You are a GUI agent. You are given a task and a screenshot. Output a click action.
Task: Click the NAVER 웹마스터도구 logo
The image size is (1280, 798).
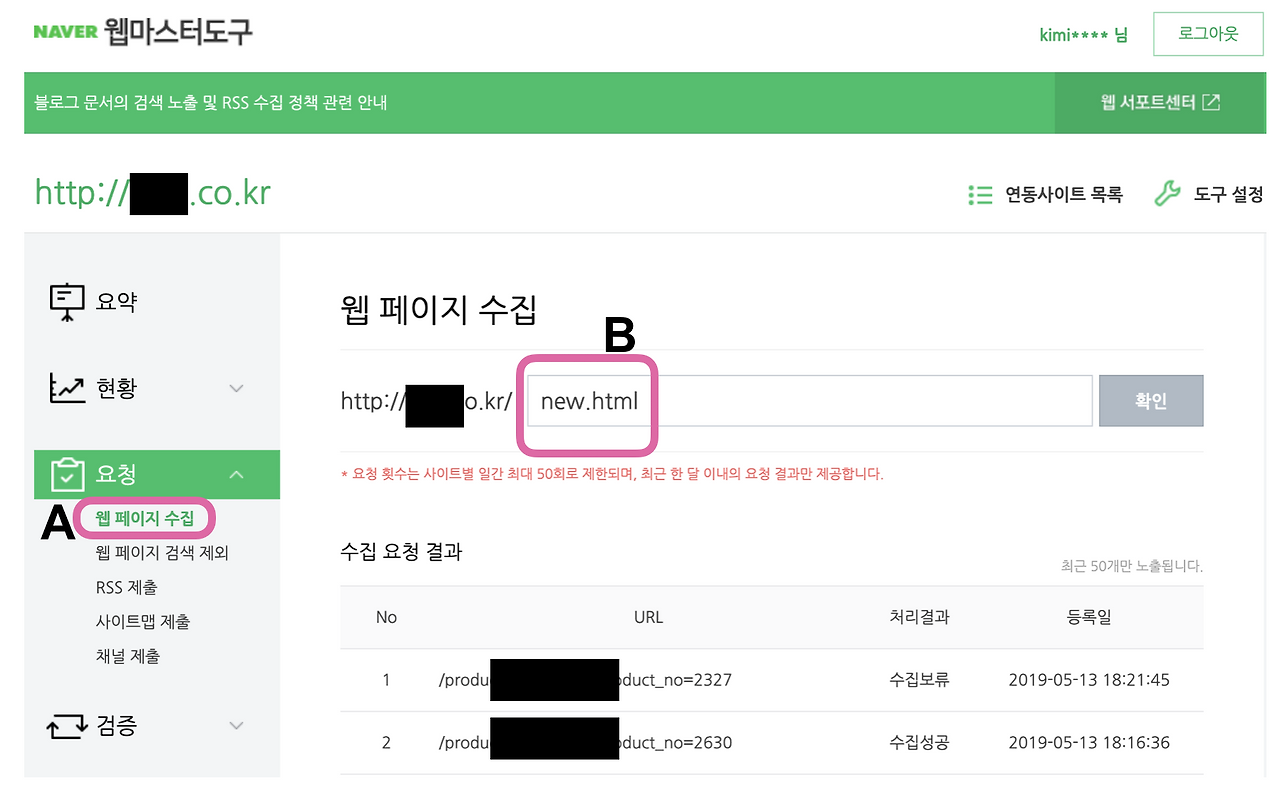point(143,32)
